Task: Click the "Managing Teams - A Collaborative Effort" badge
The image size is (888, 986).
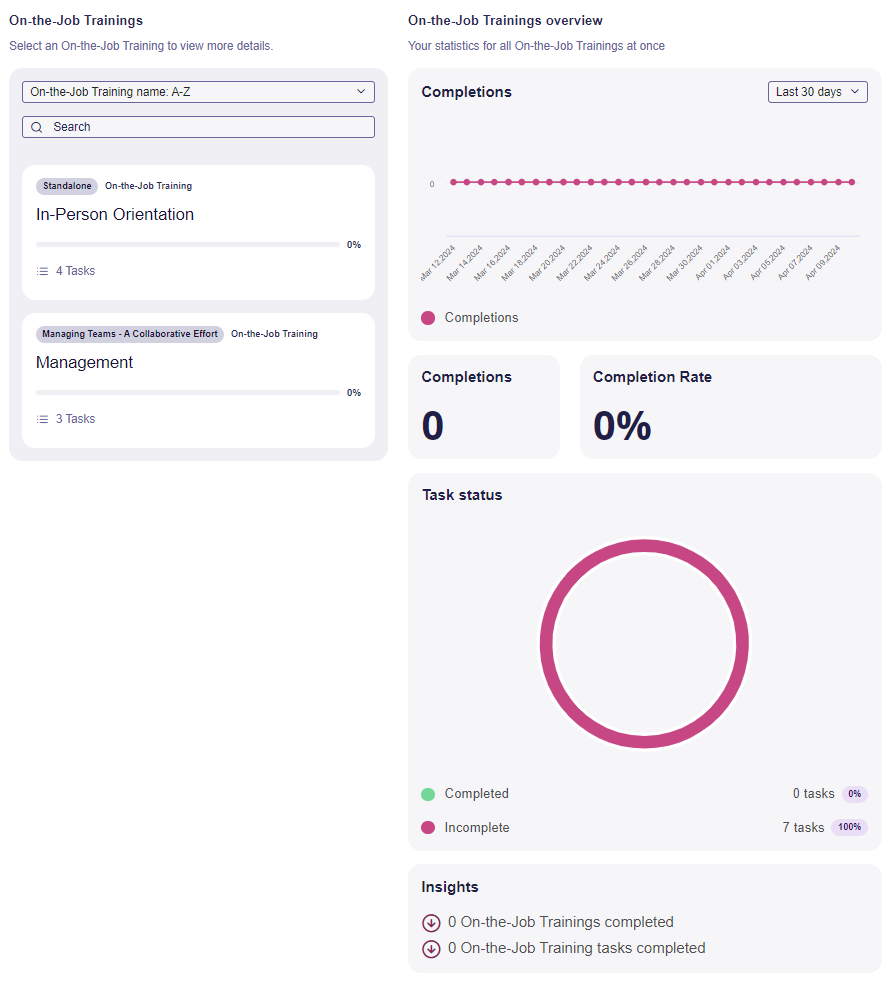Action: [129, 333]
